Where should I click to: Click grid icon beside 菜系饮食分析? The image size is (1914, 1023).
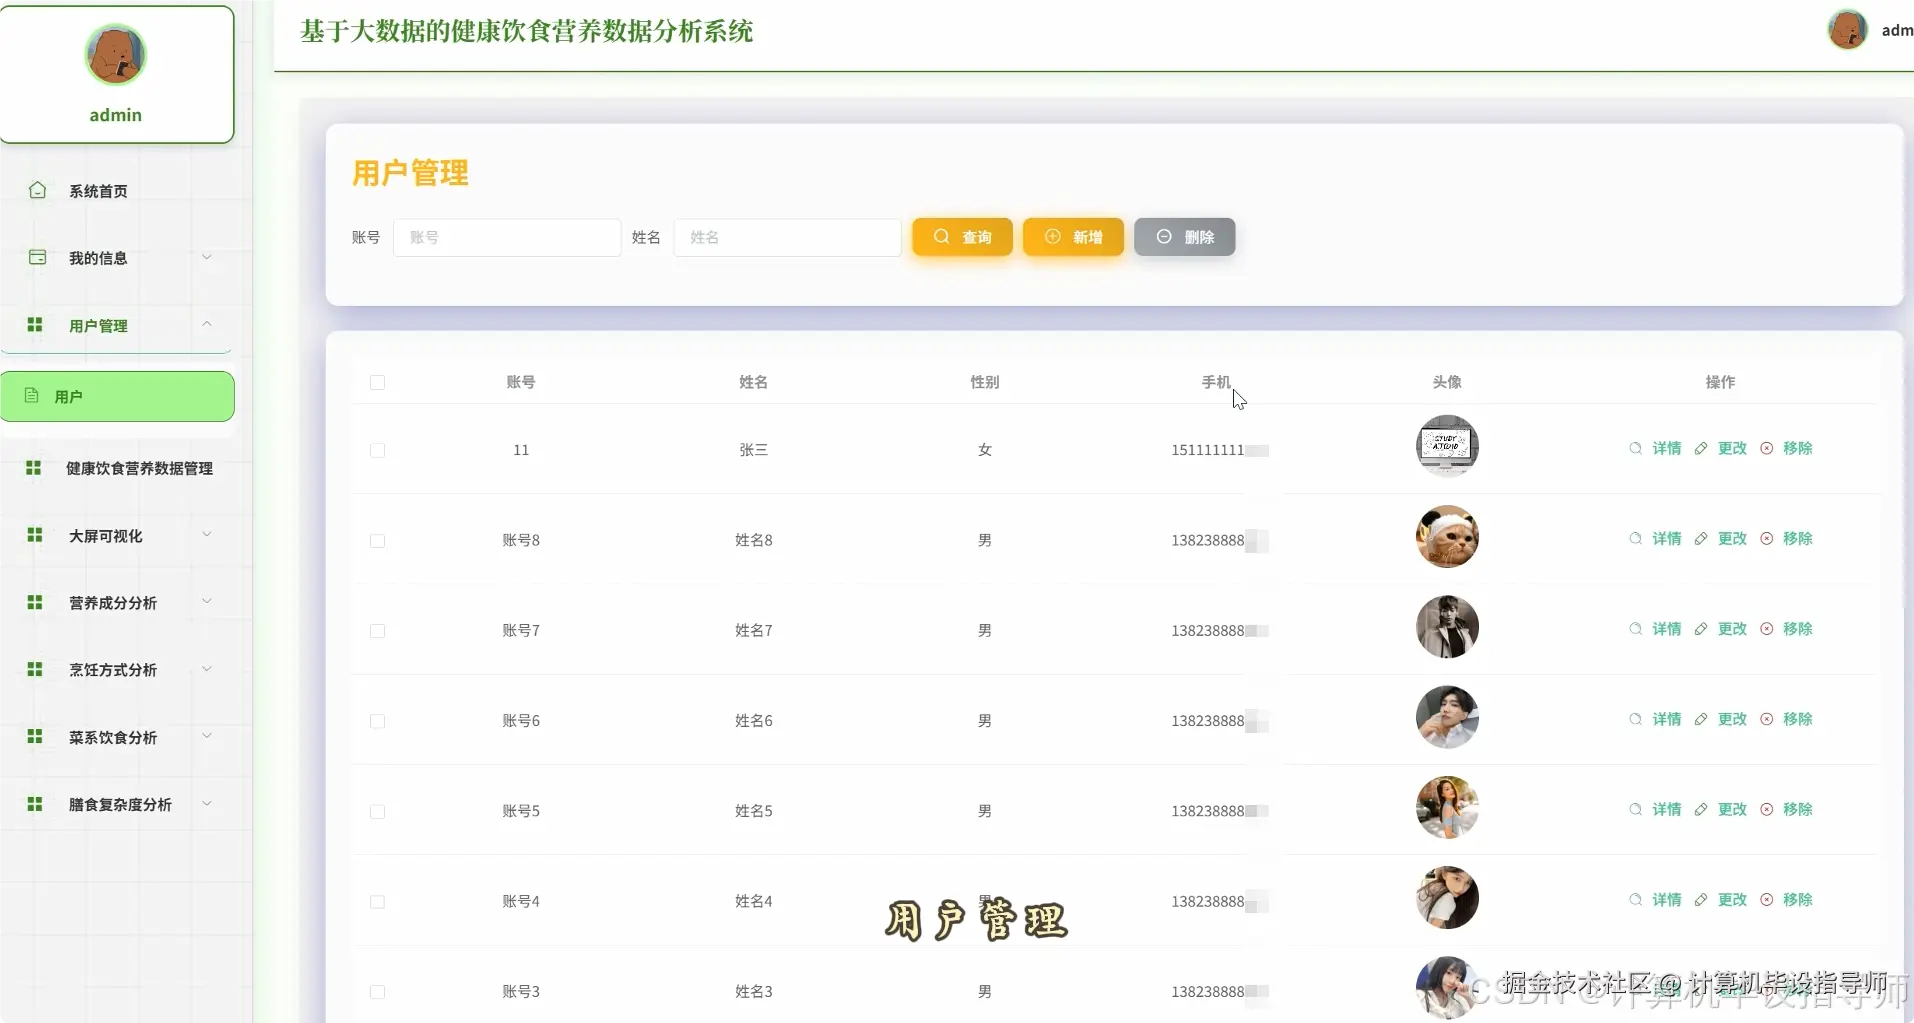[x=35, y=736]
